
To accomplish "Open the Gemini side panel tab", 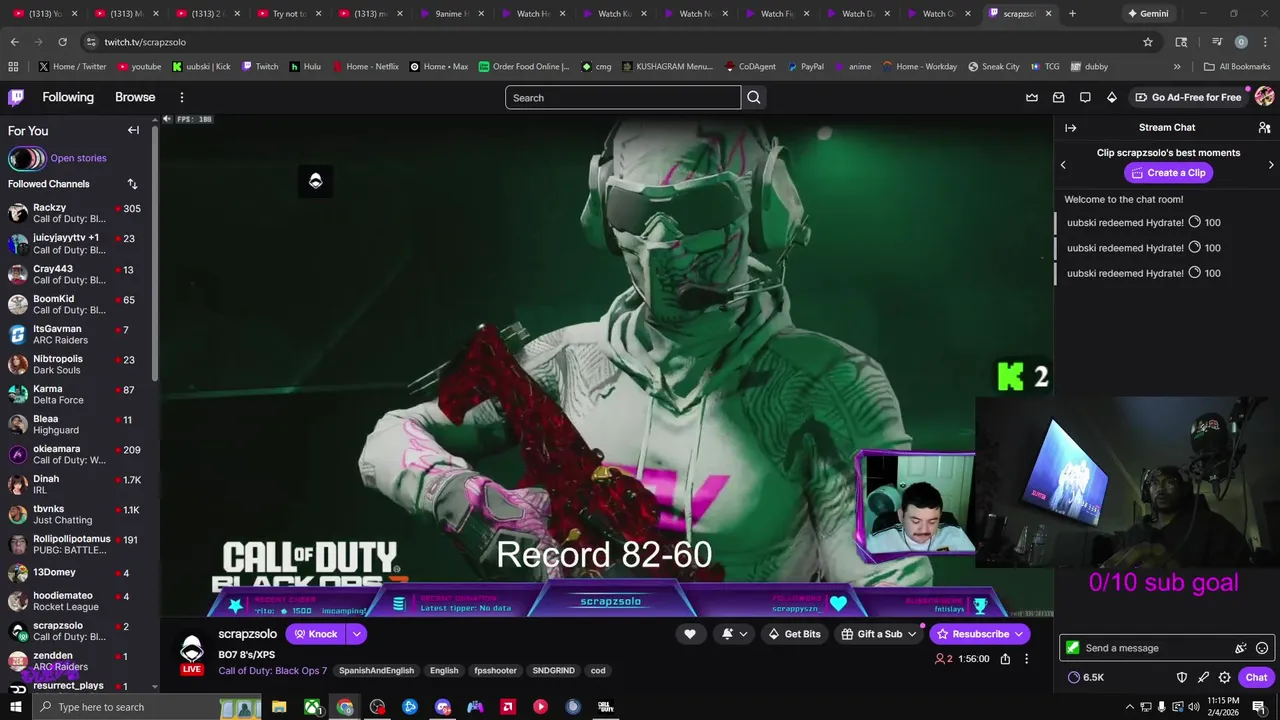I will [1148, 14].
